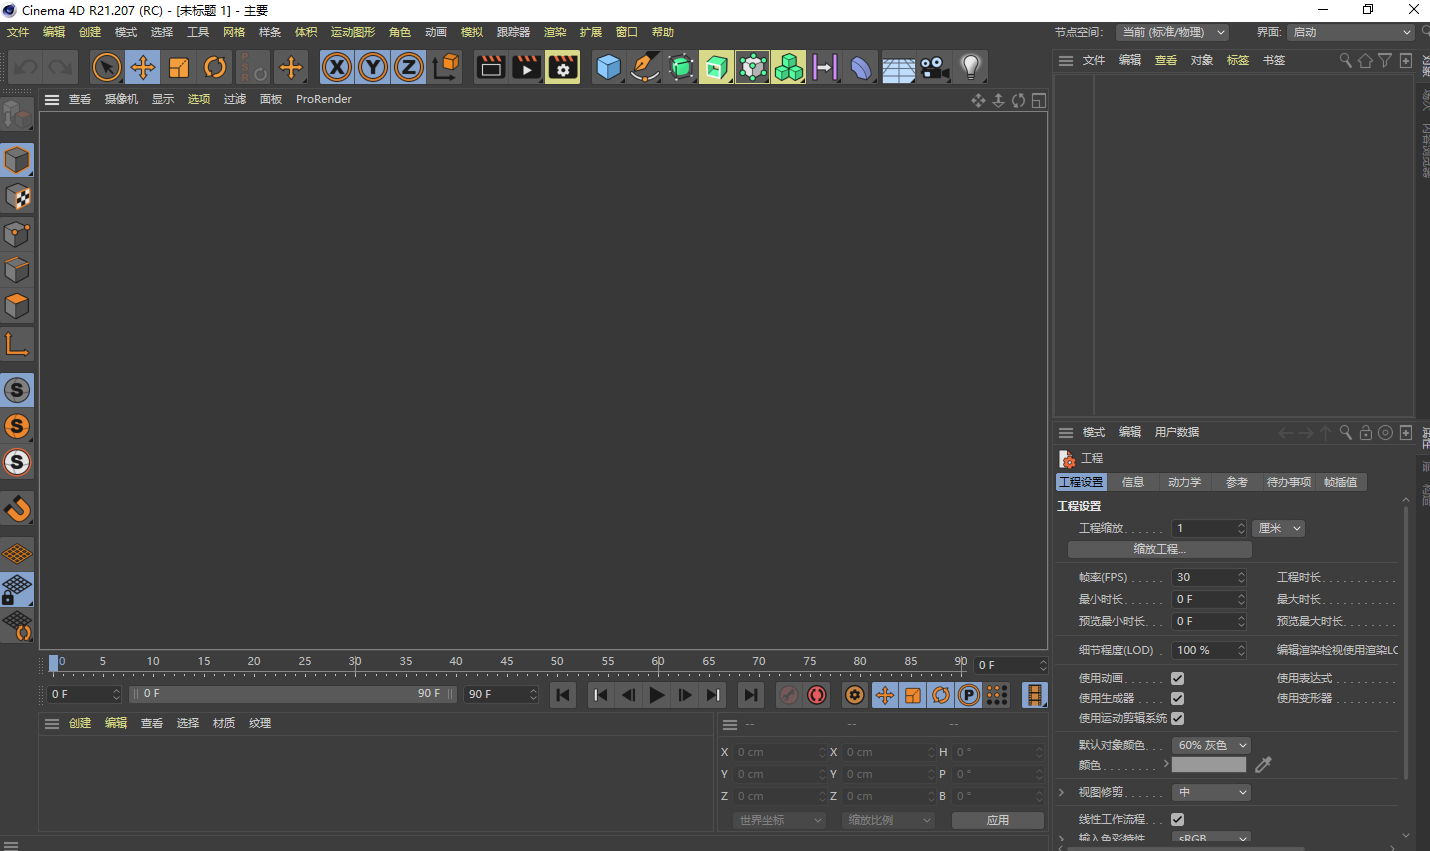Add a camera to the scene
The image size is (1430, 851).
coord(934,67)
